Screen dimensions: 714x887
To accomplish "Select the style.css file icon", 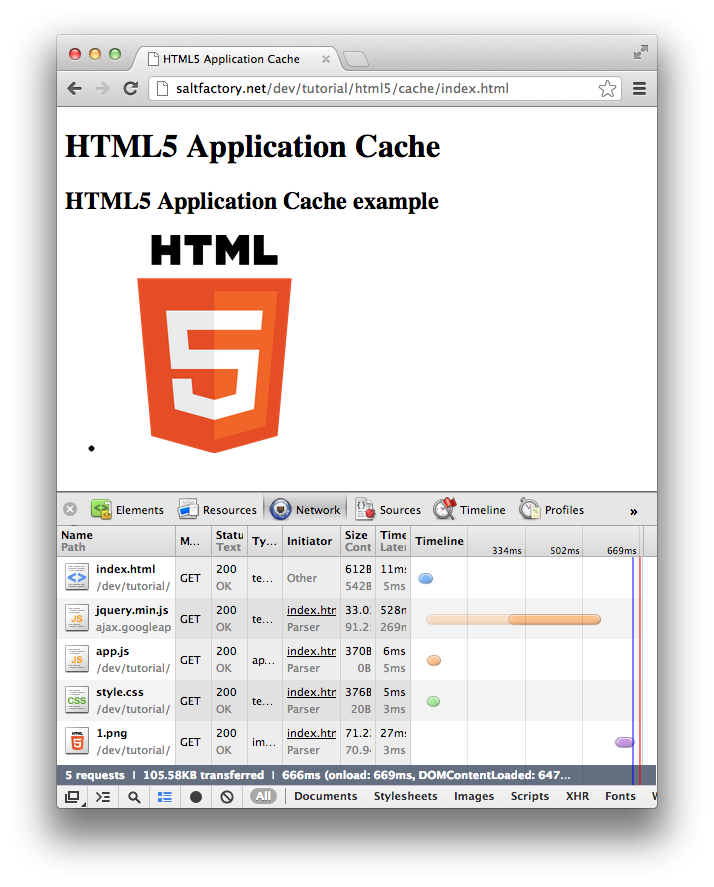I will pos(77,700).
